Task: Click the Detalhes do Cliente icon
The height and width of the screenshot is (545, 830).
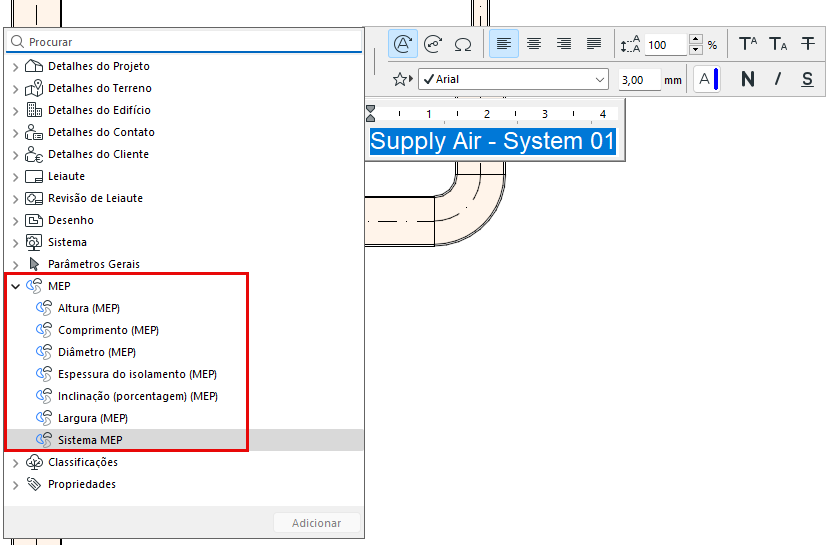Action: 34,154
